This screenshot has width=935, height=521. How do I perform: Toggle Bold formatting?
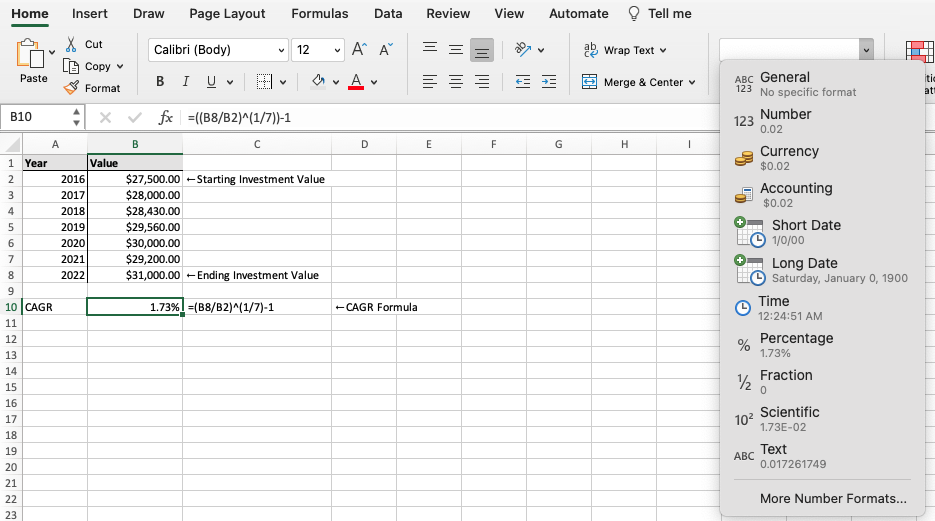(x=160, y=82)
